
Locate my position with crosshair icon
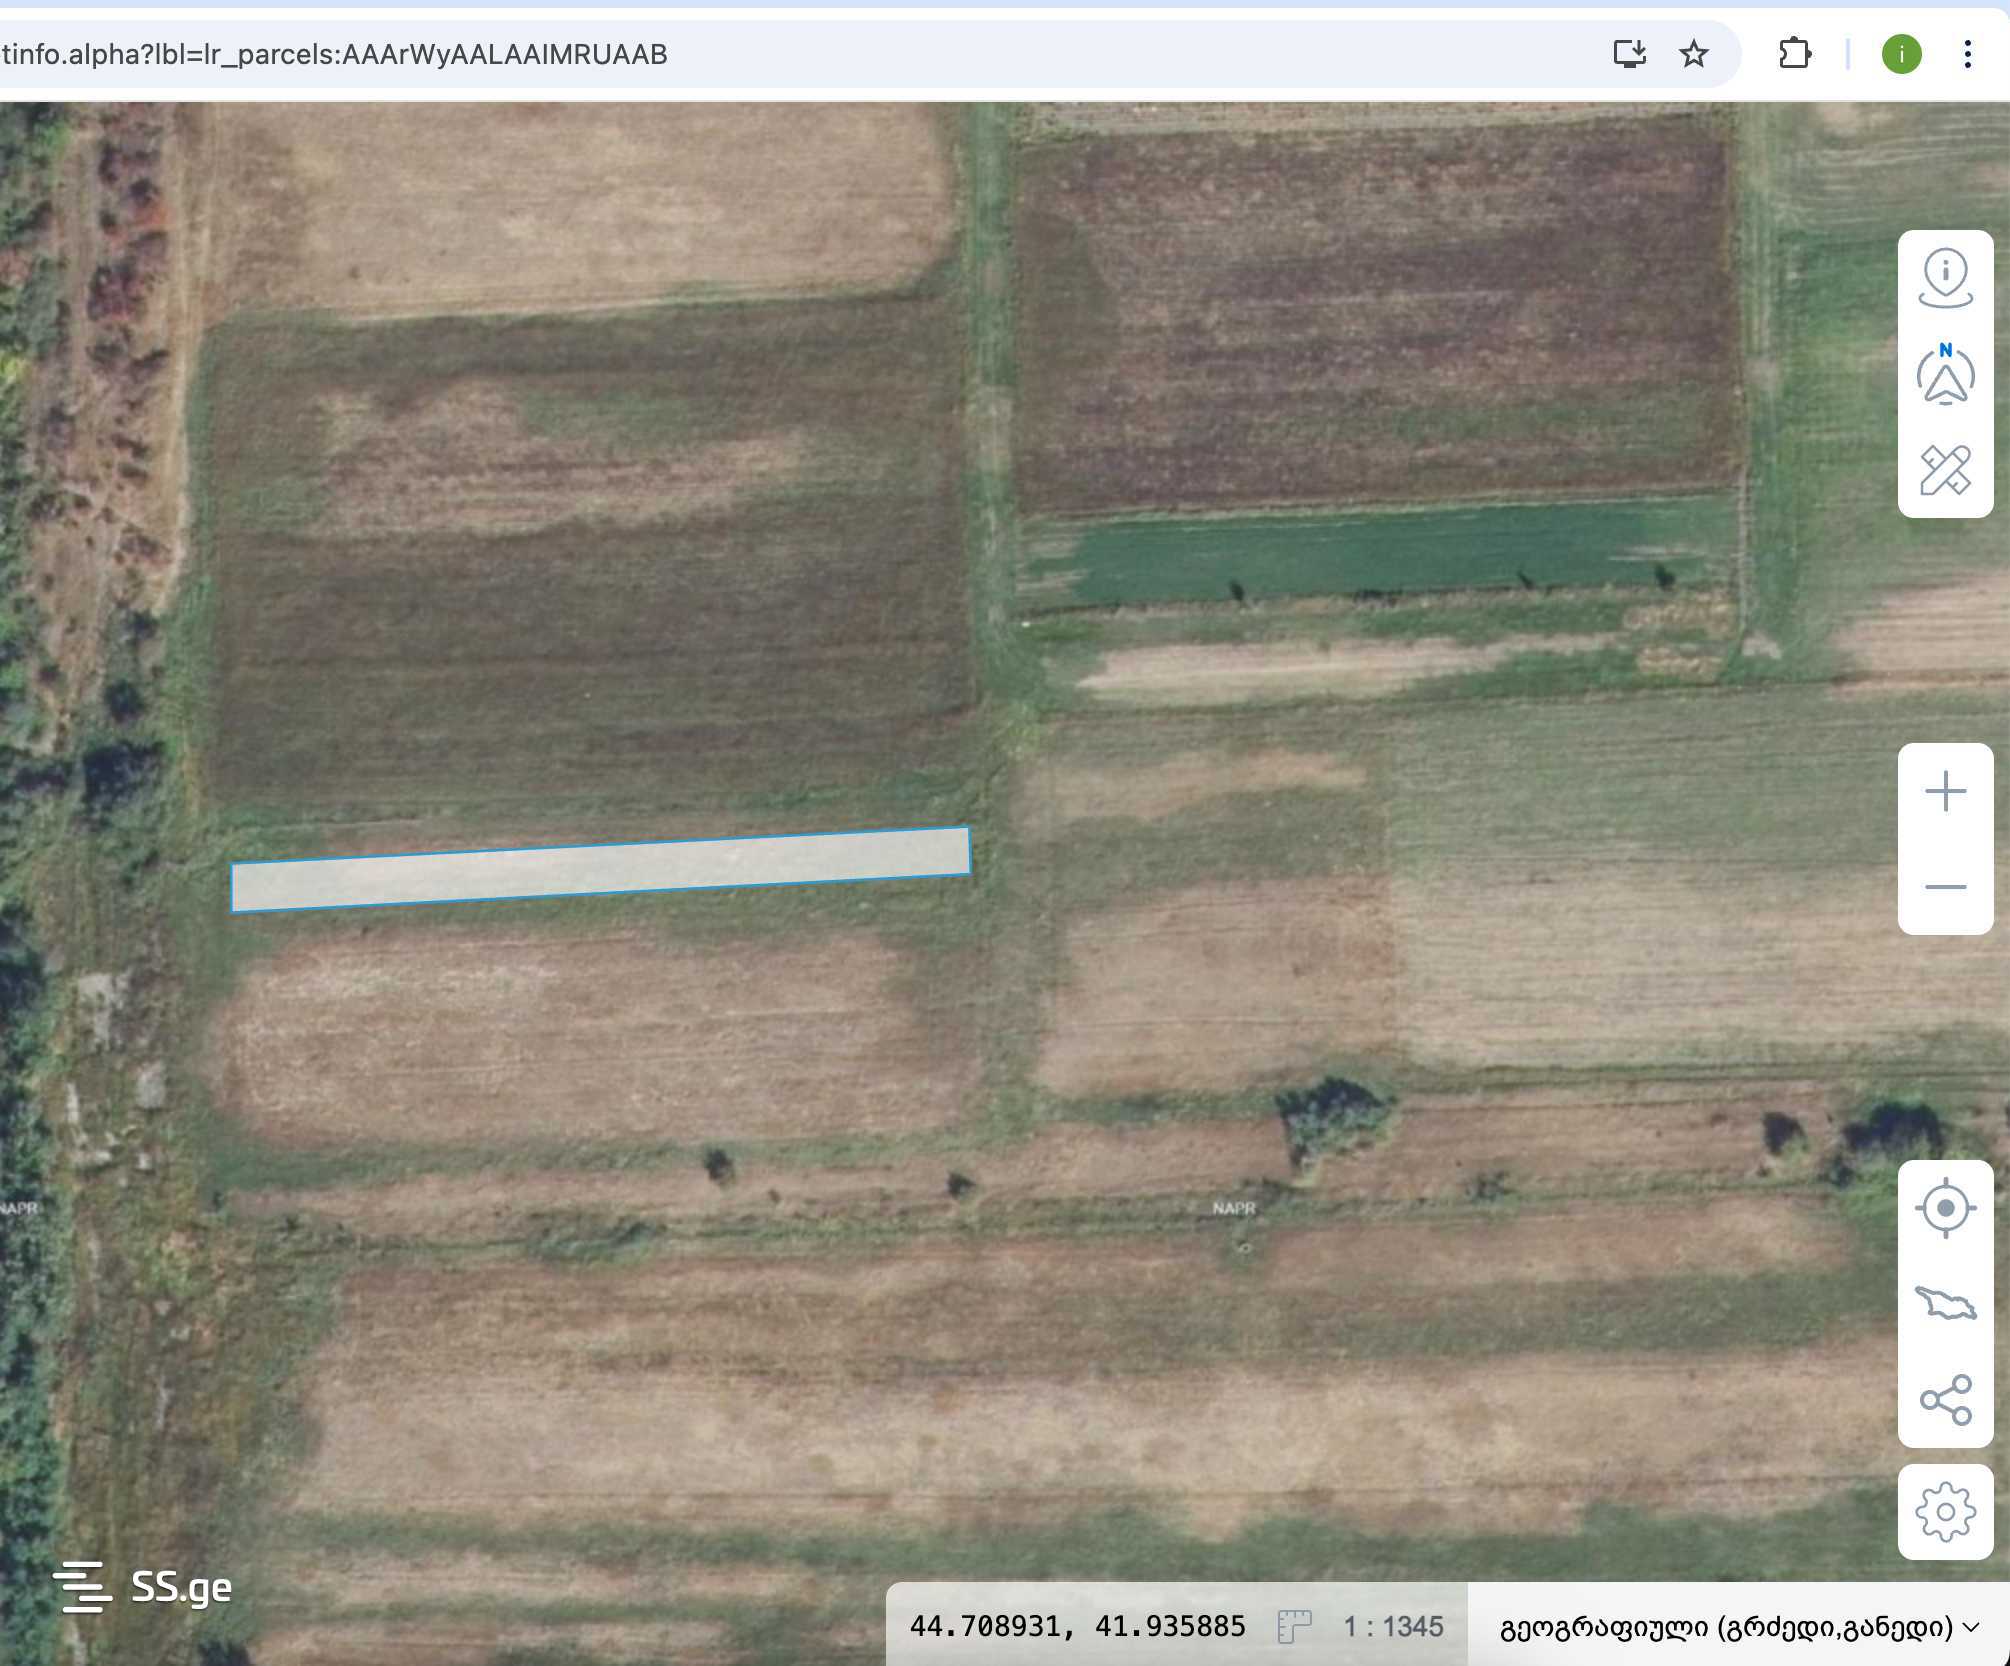[1945, 1208]
